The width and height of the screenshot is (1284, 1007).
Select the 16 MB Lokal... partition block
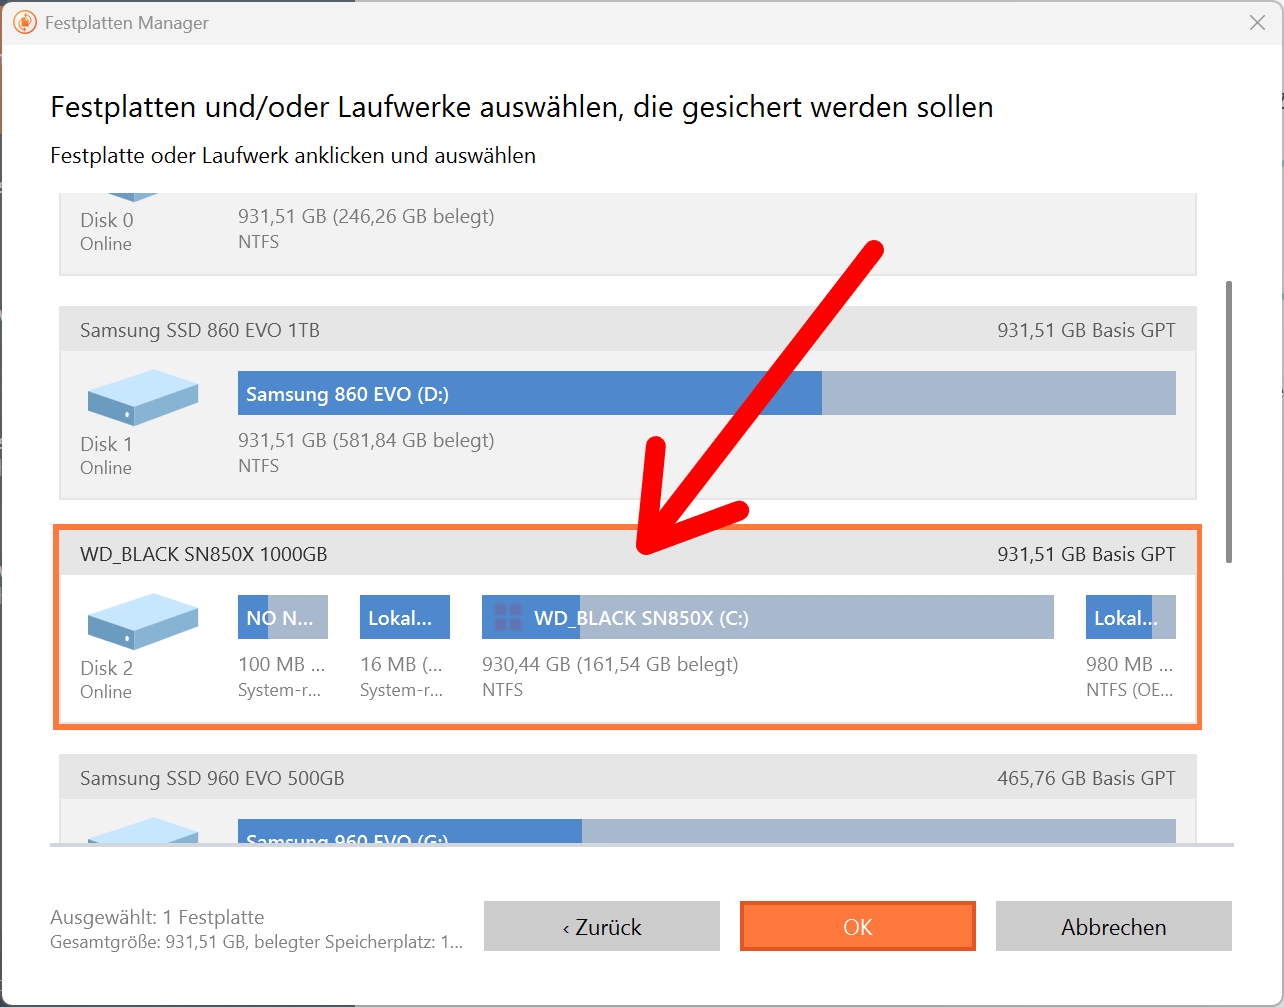pos(405,617)
